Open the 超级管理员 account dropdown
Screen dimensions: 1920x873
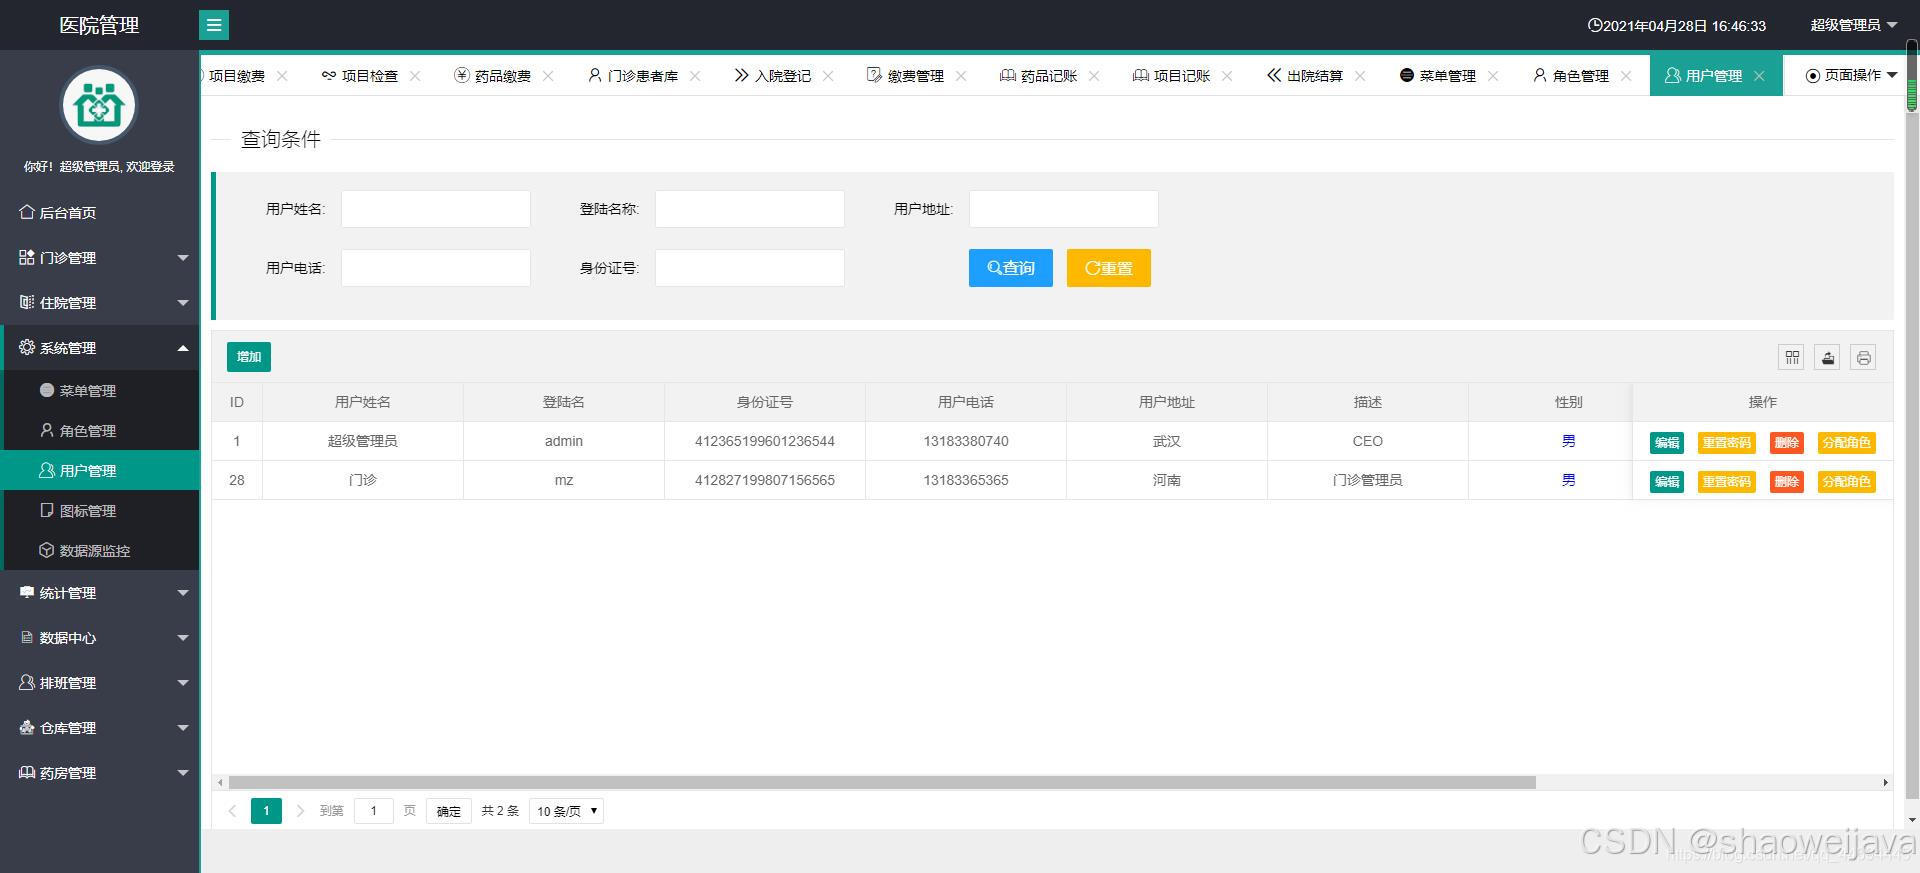[x=1853, y=25]
